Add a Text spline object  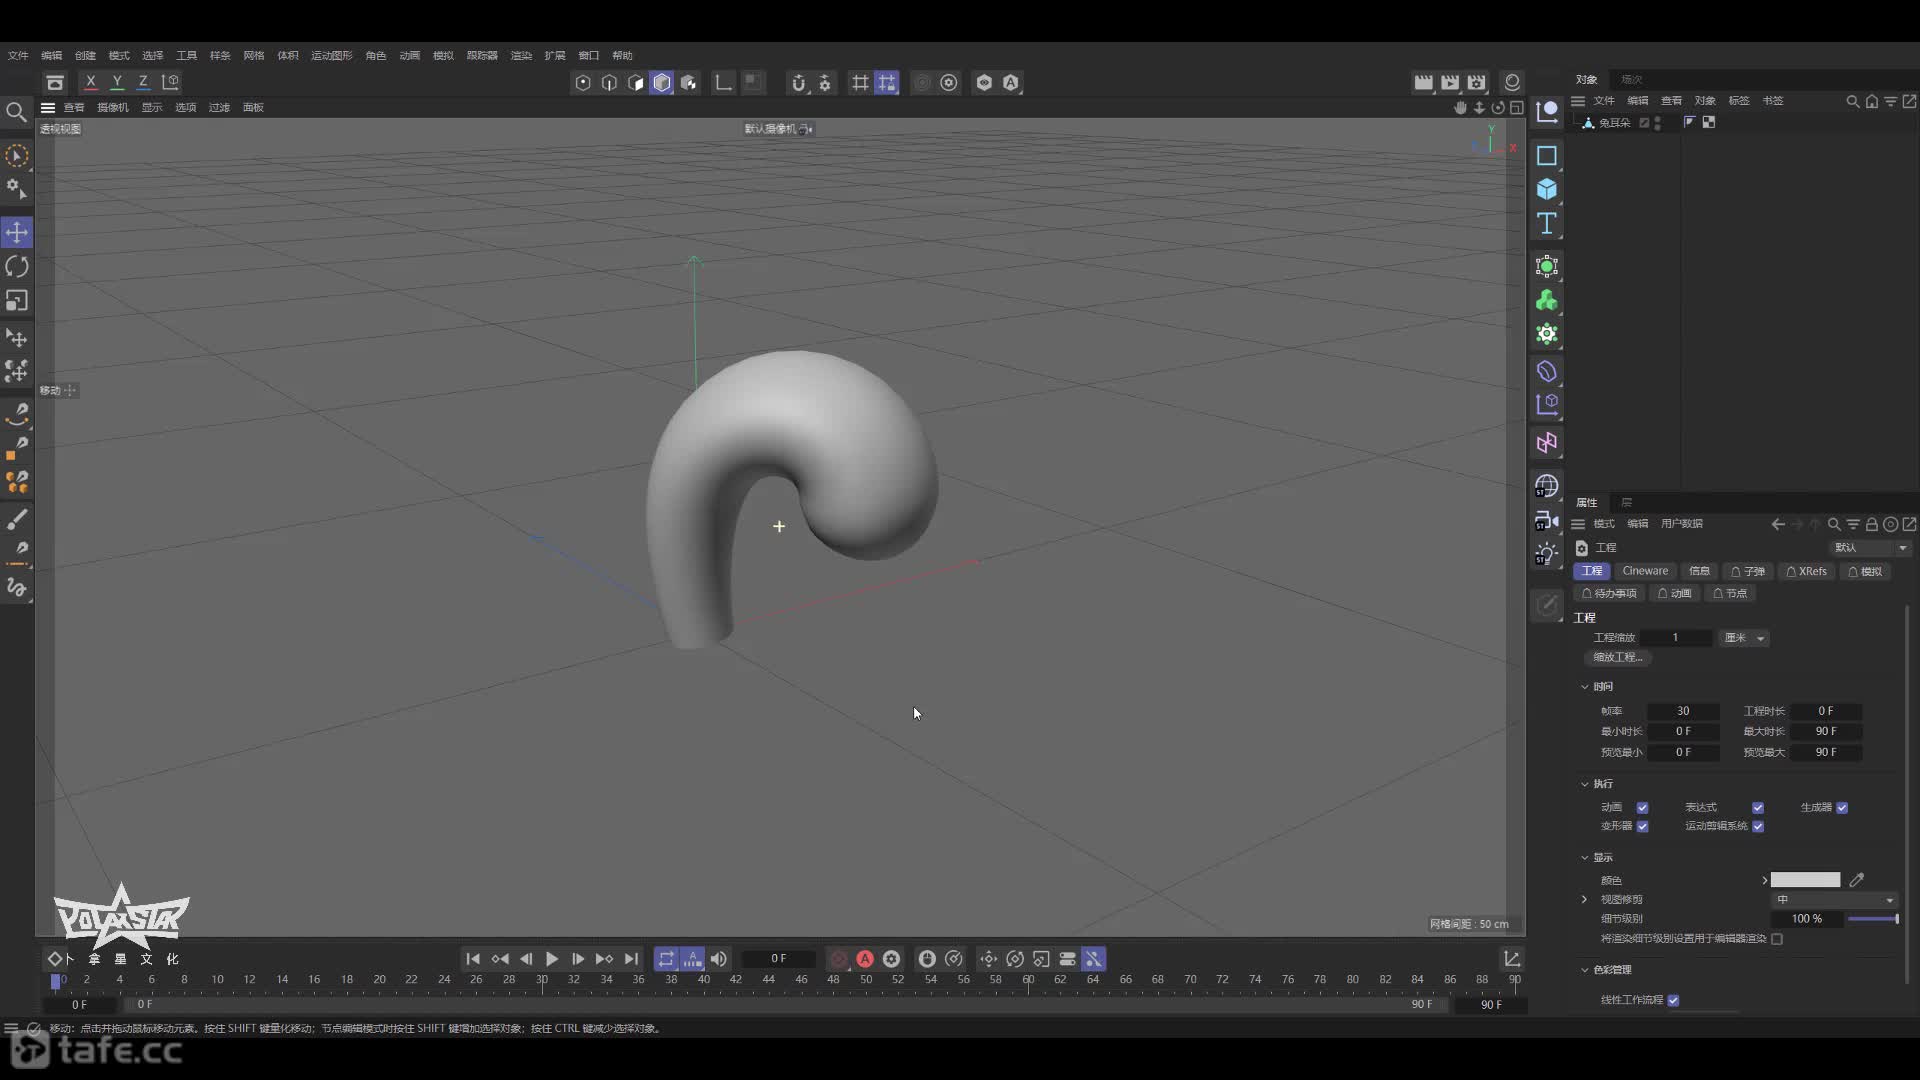(1547, 223)
